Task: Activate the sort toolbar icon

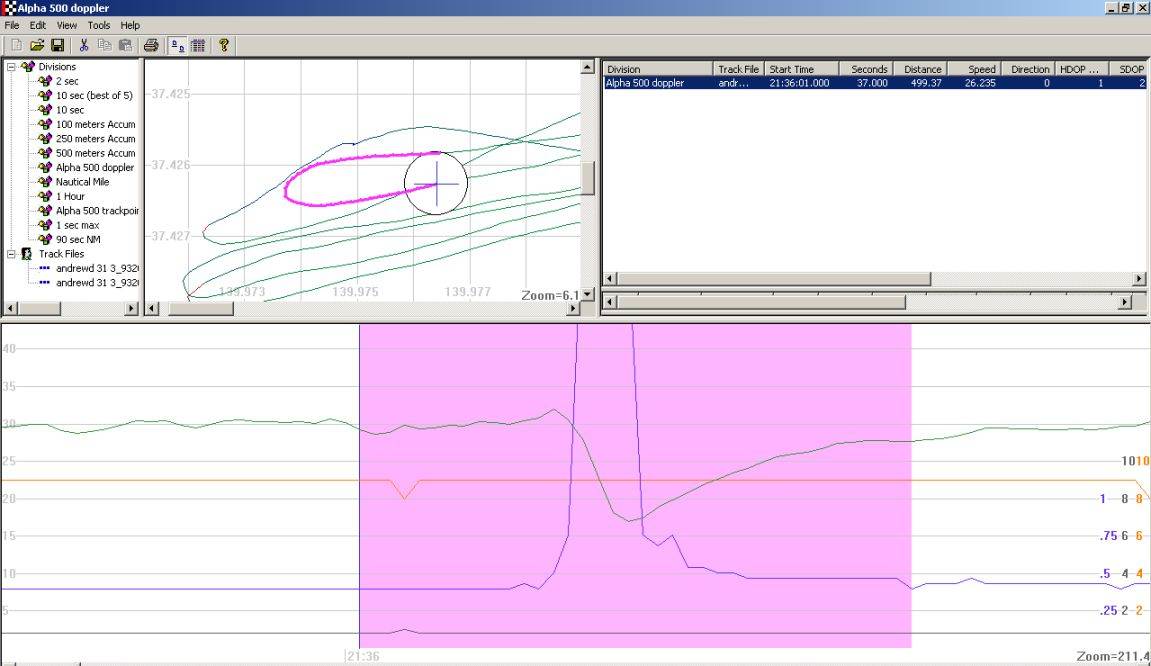Action: tap(175, 45)
